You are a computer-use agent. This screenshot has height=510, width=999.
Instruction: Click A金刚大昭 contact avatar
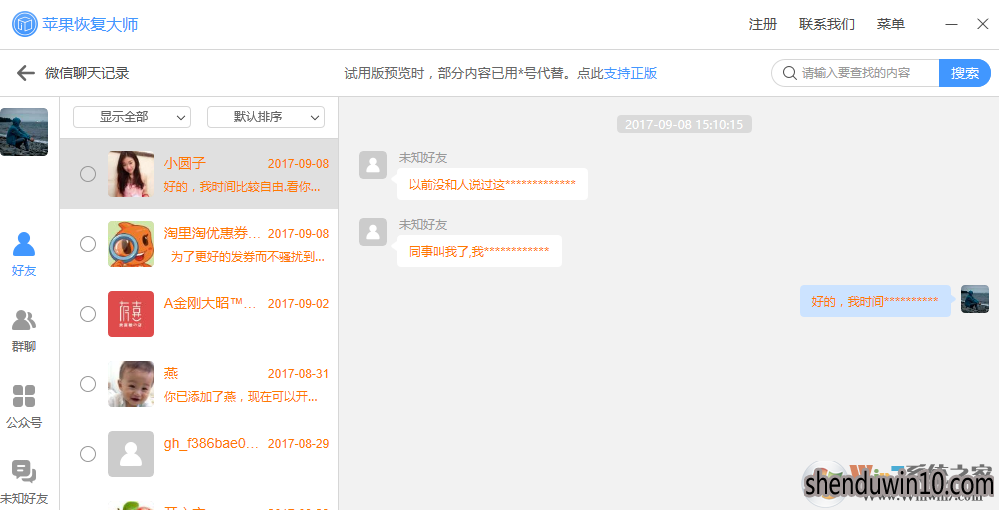click(131, 314)
